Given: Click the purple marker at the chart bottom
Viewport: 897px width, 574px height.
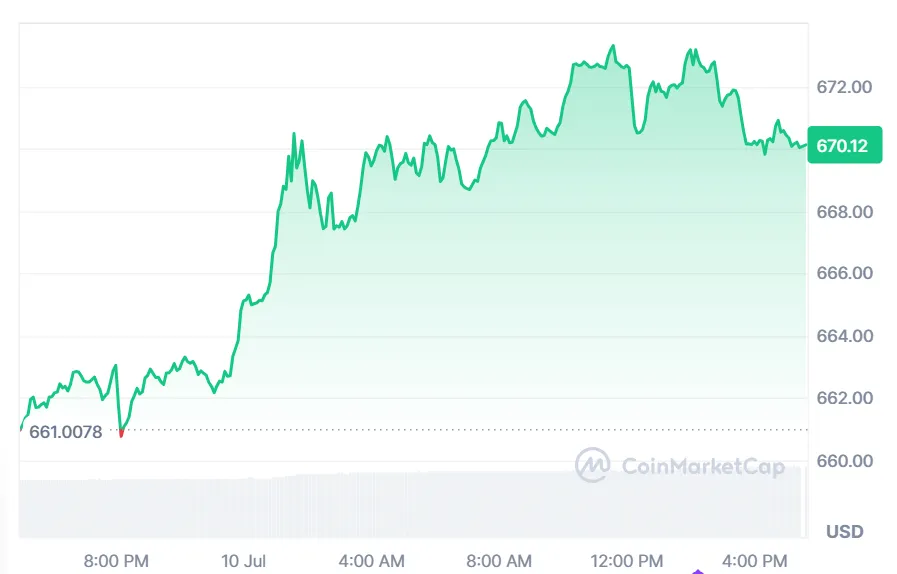Looking at the screenshot, I should pos(698,572).
